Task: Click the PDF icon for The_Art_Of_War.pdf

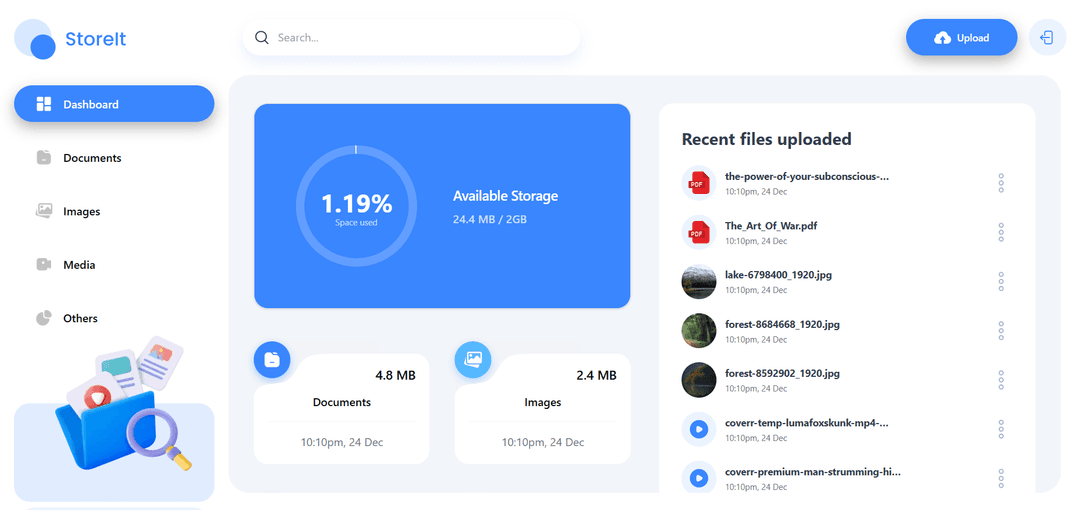Action: coord(699,232)
